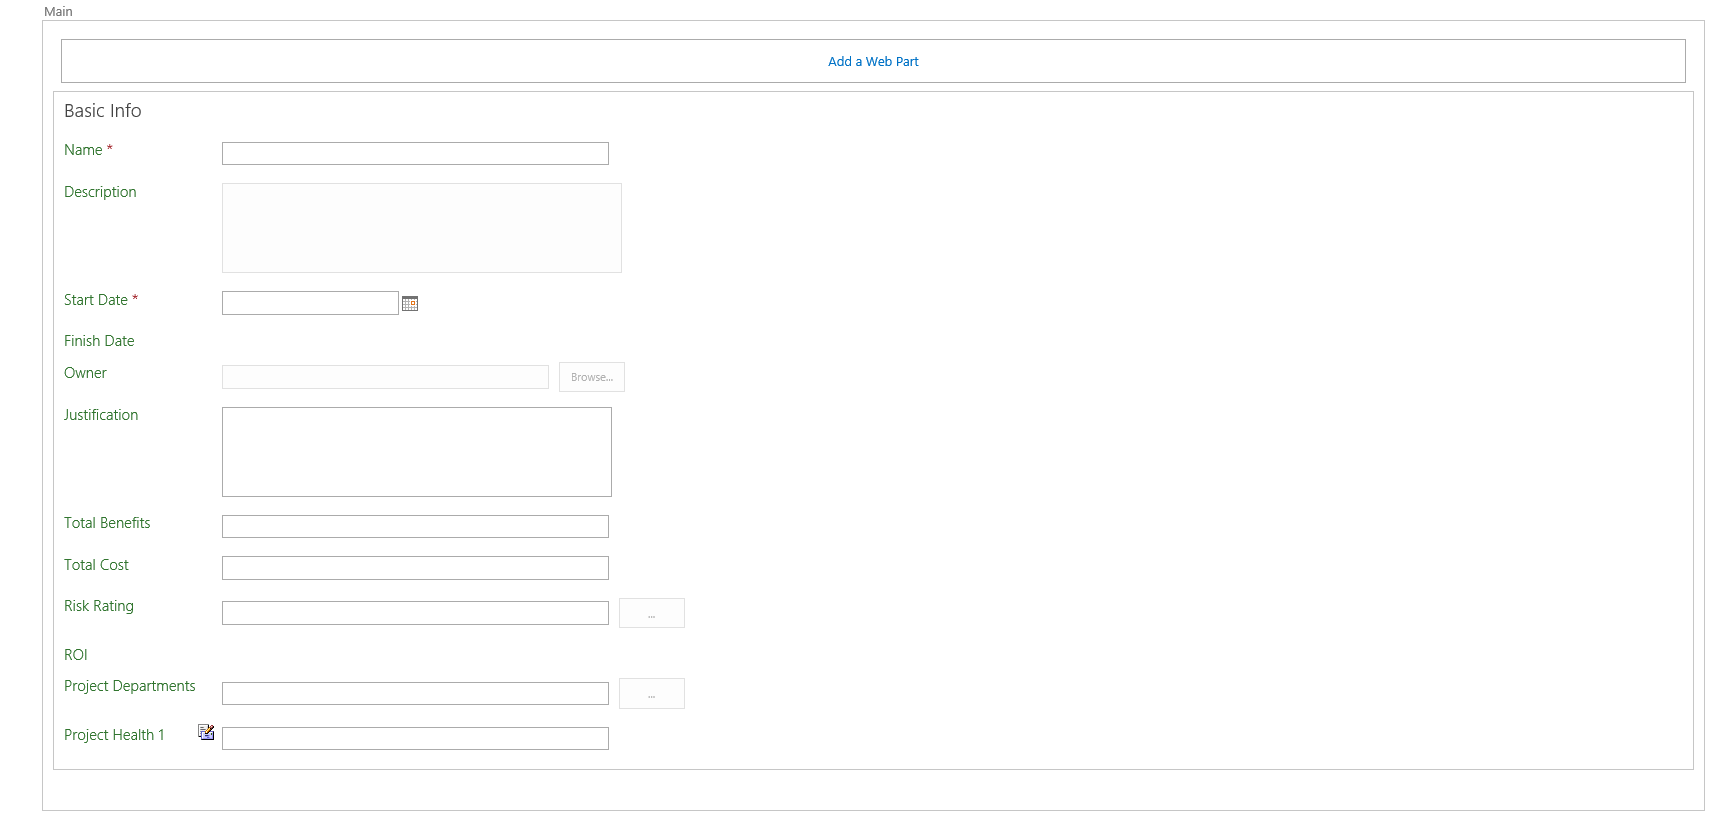The height and width of the screenshot is (819, 1711).
Task: Focus the Name text field
Action: pos(415,153)
